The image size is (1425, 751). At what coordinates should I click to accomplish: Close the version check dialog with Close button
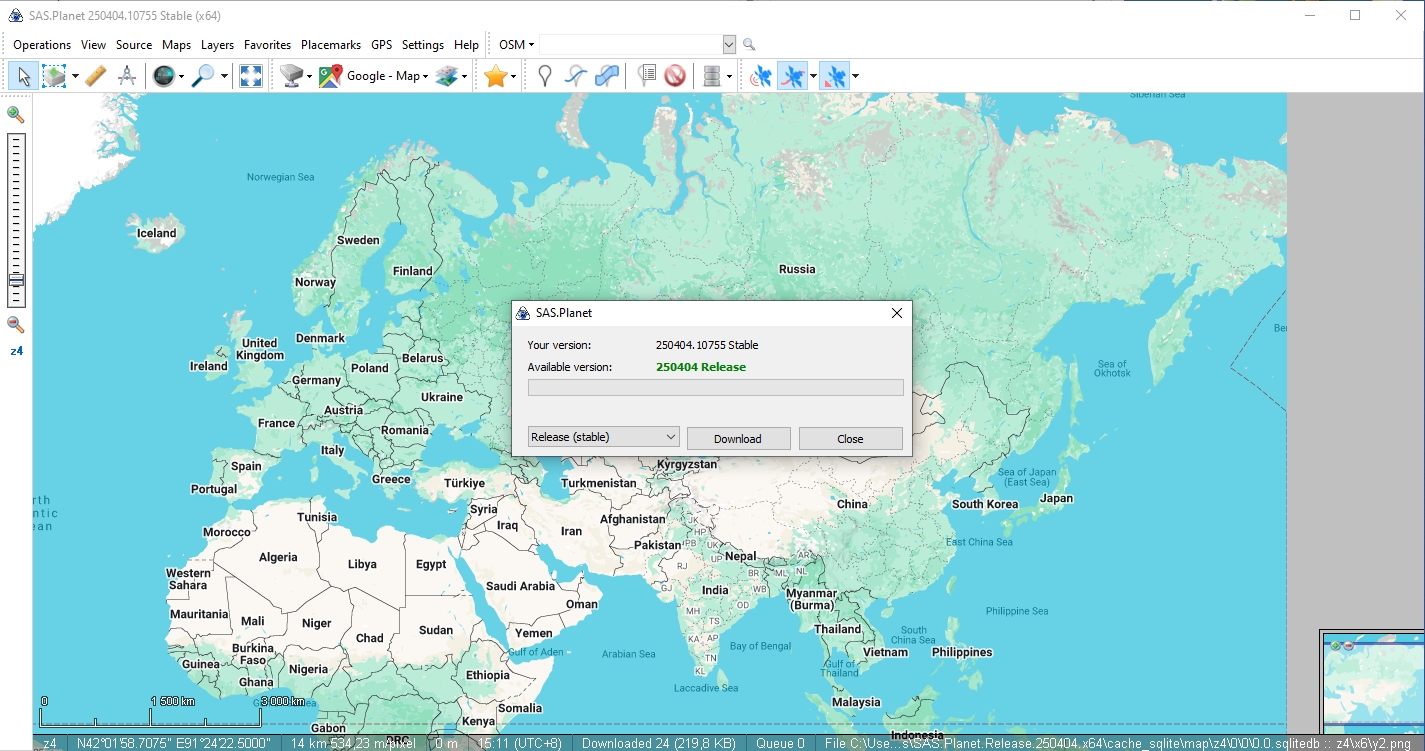850,438
